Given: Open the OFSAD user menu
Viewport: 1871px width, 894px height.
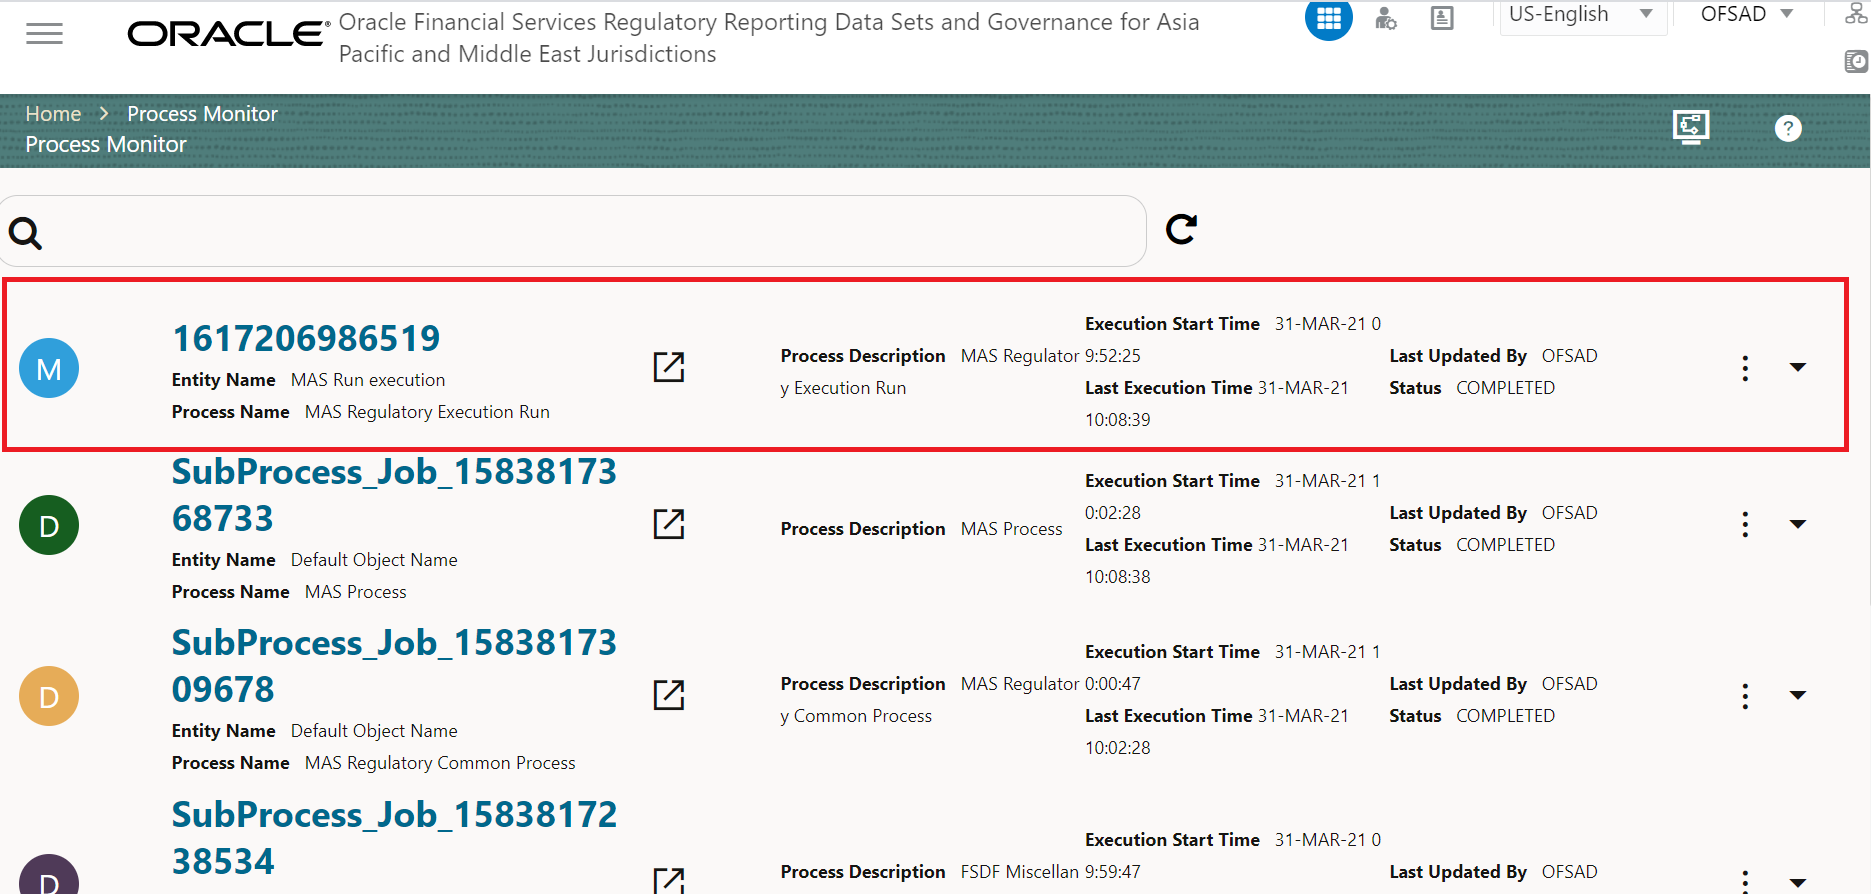Looking at the screenshot, I should pyautogui.click(x=1747, y=14).
